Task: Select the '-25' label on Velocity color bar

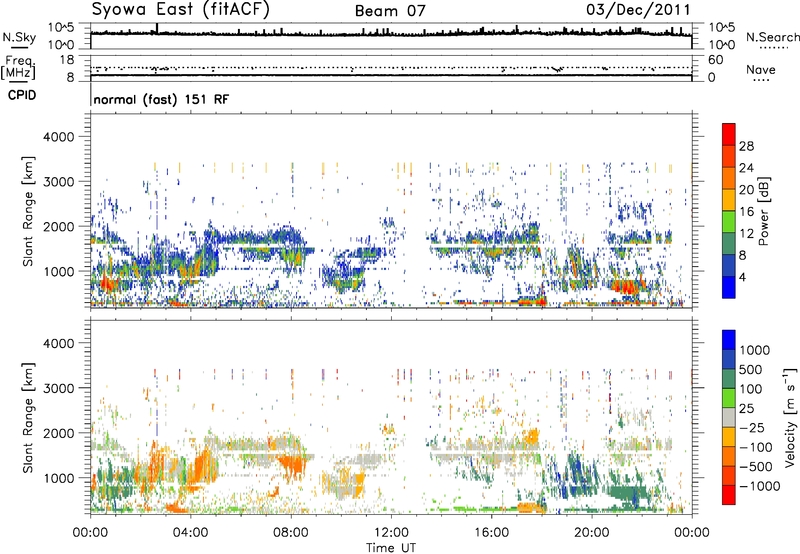Action: (x=752, y=427)
